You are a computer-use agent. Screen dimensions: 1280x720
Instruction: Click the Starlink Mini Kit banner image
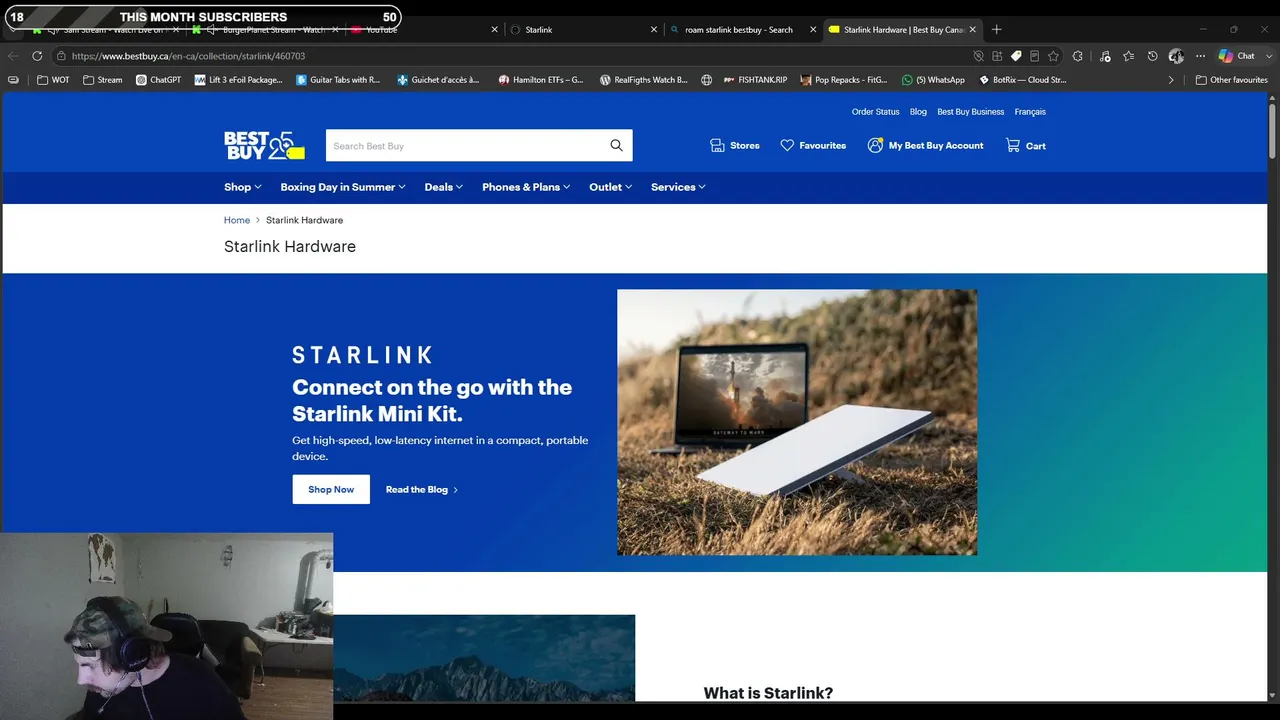[x=797, y=422]
